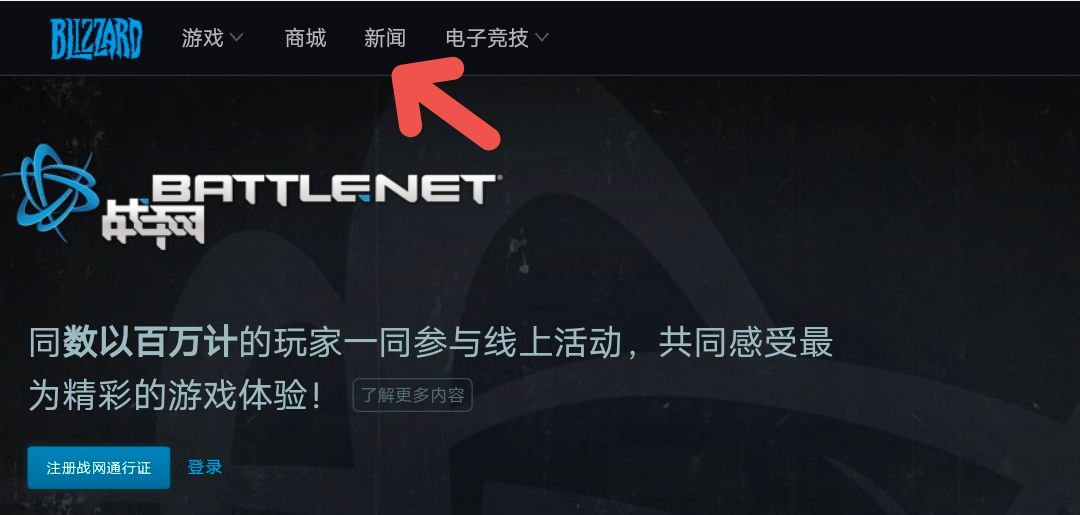Go to the 新闻 news section
This screenshot has width=1080, height=515.
(384, 37)
